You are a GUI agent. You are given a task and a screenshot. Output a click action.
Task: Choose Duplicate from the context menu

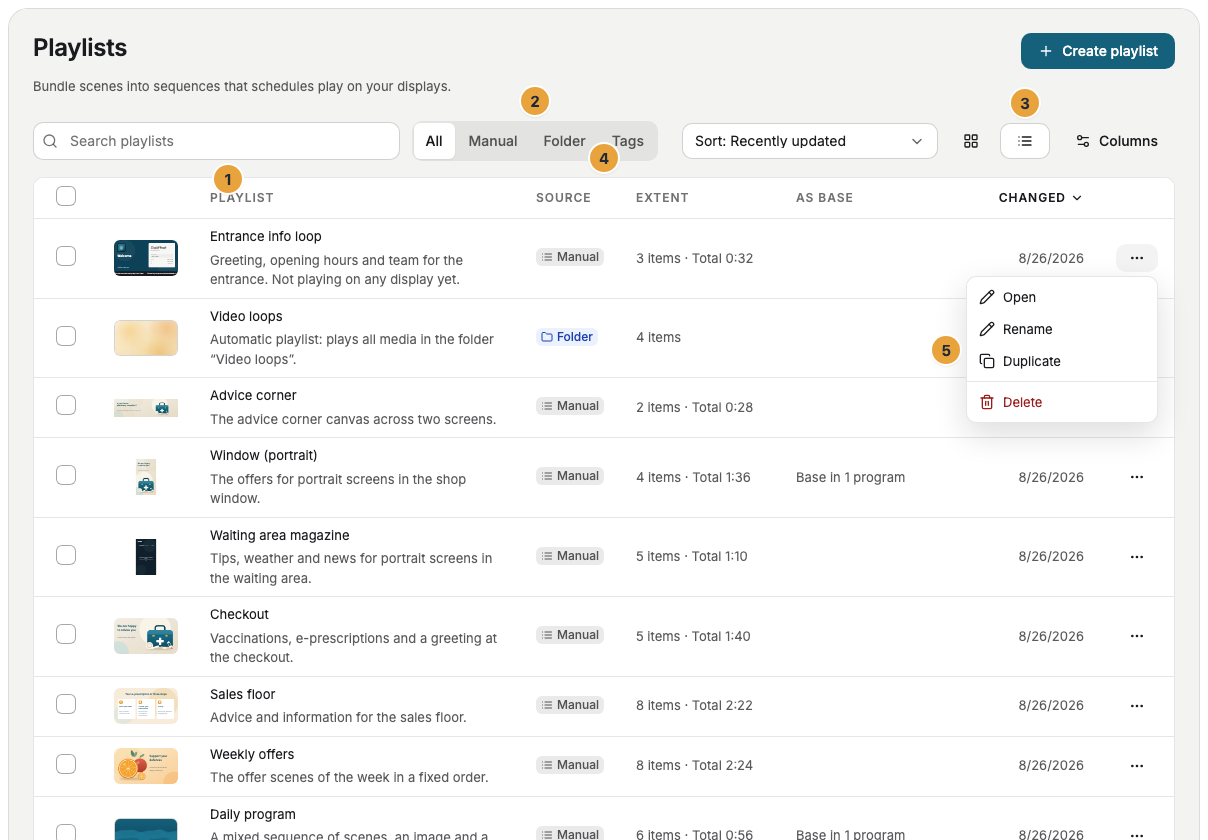tap(1062, 361)
